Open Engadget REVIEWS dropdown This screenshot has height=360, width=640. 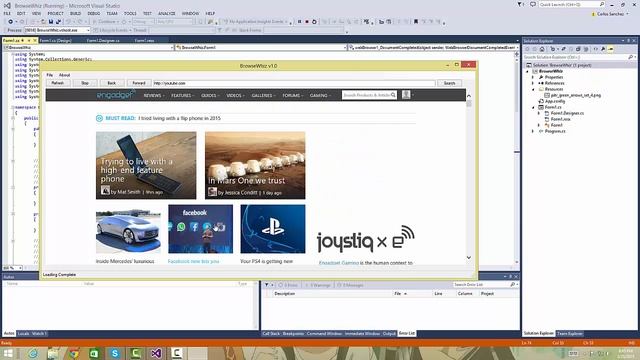pyautogui.click(x=153, y=96)
